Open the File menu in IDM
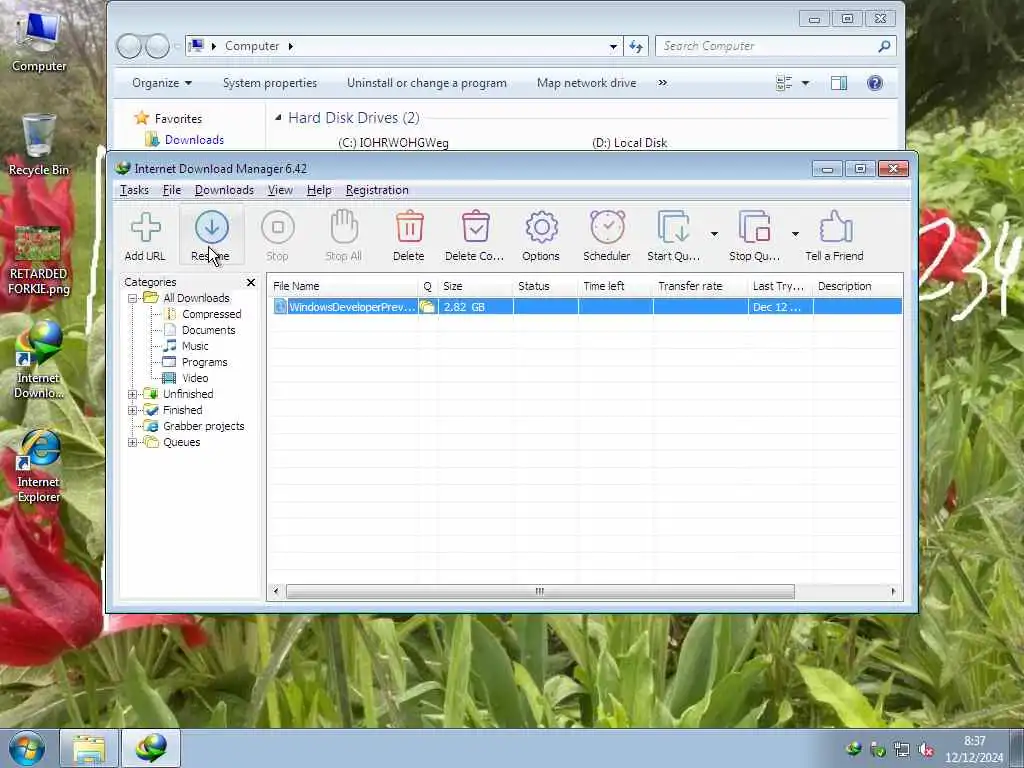This screenshot has height=768, width=1024. pos(172,190)
